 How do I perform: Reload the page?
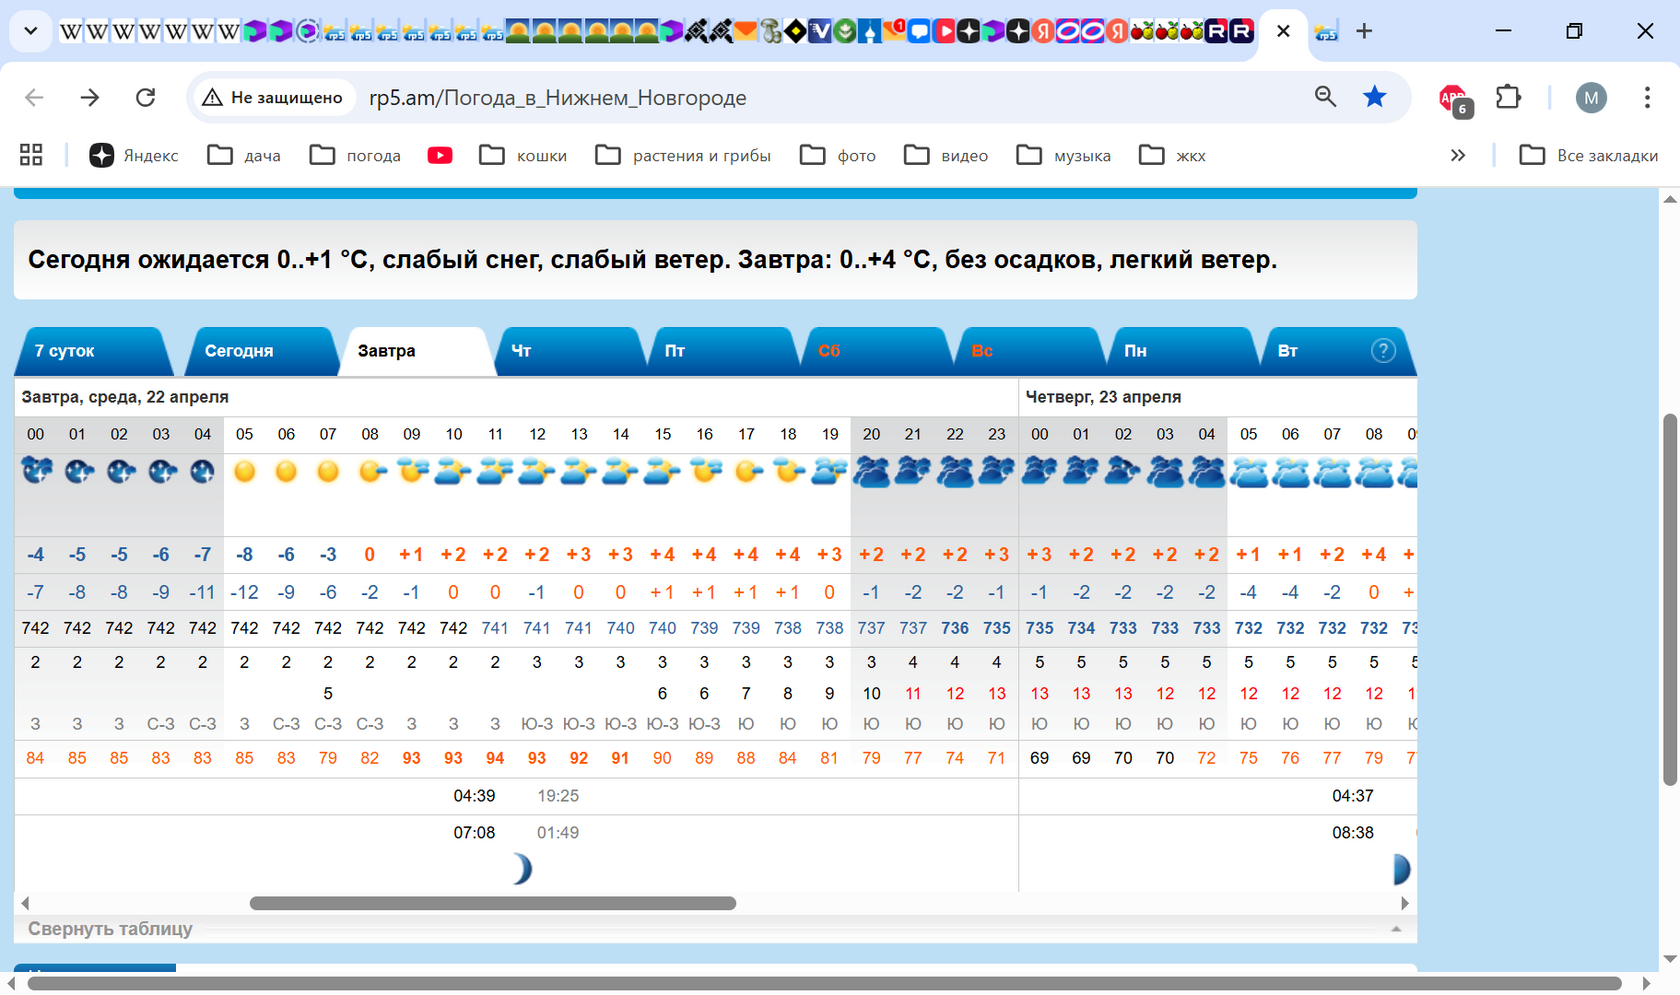(146, 97)
